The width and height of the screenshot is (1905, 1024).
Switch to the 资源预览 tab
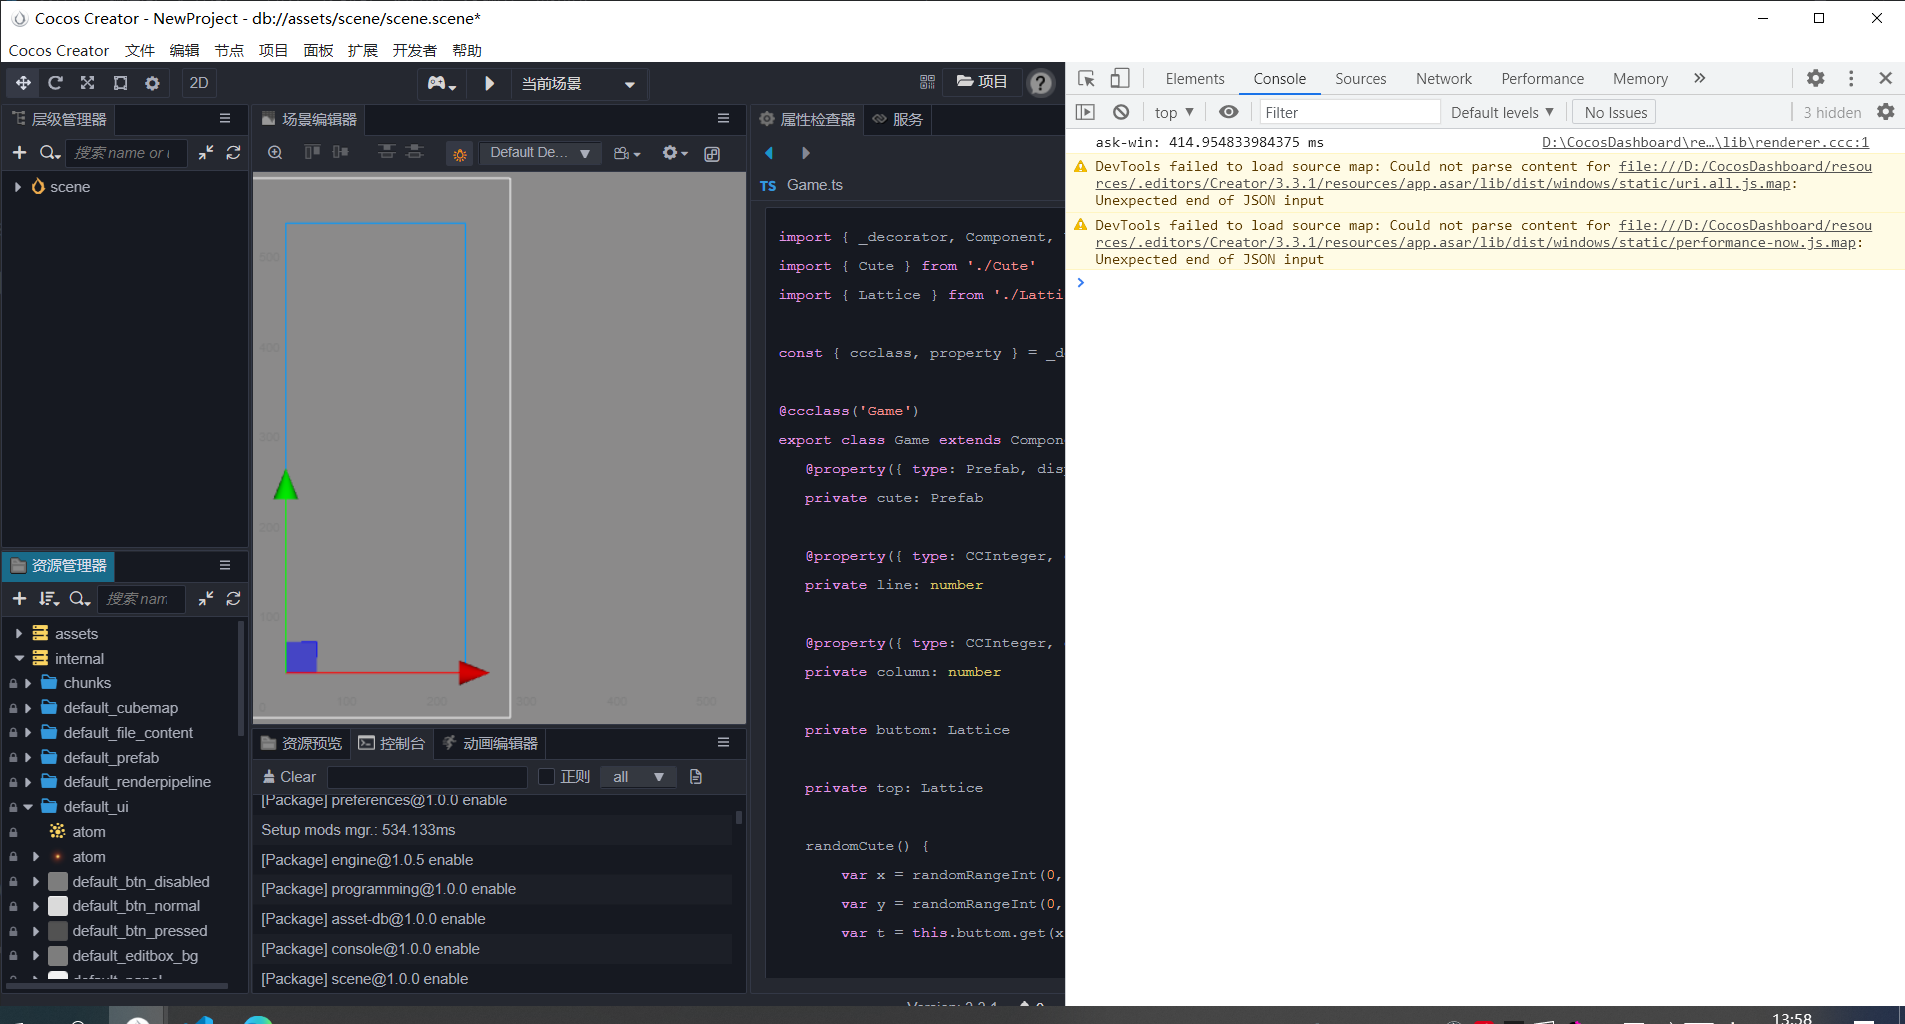tap(302, 743)
